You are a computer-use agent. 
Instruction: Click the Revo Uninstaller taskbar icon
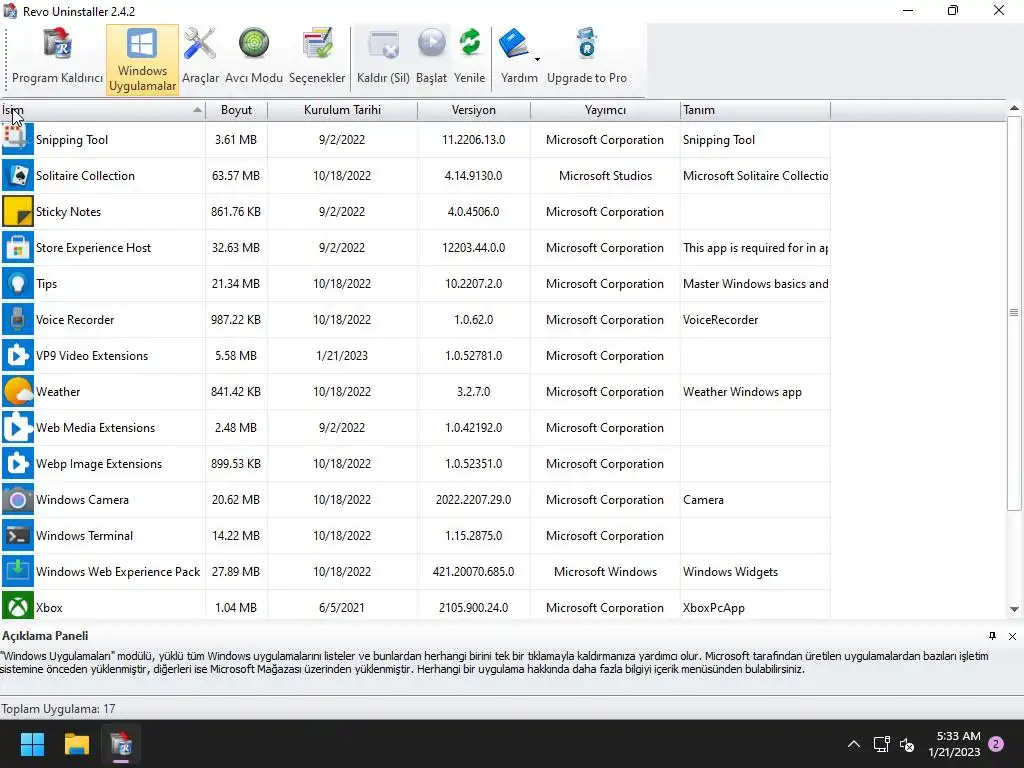click(x=121, y=744)
